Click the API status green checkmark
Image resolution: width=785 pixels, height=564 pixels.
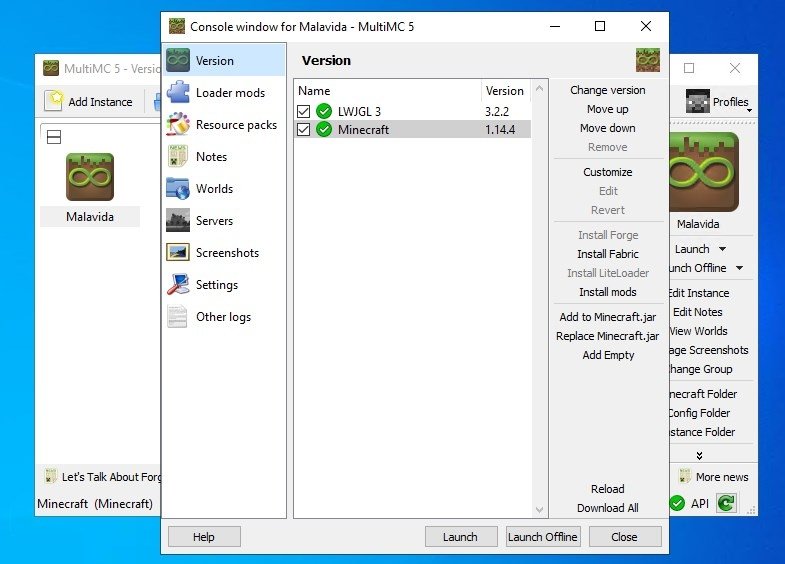(x=677, y=503)
